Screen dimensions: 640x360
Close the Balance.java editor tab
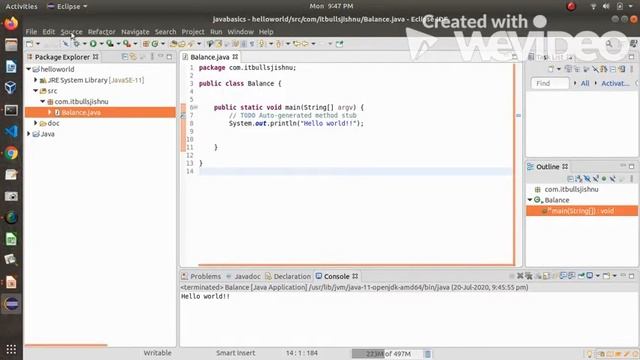235,57
